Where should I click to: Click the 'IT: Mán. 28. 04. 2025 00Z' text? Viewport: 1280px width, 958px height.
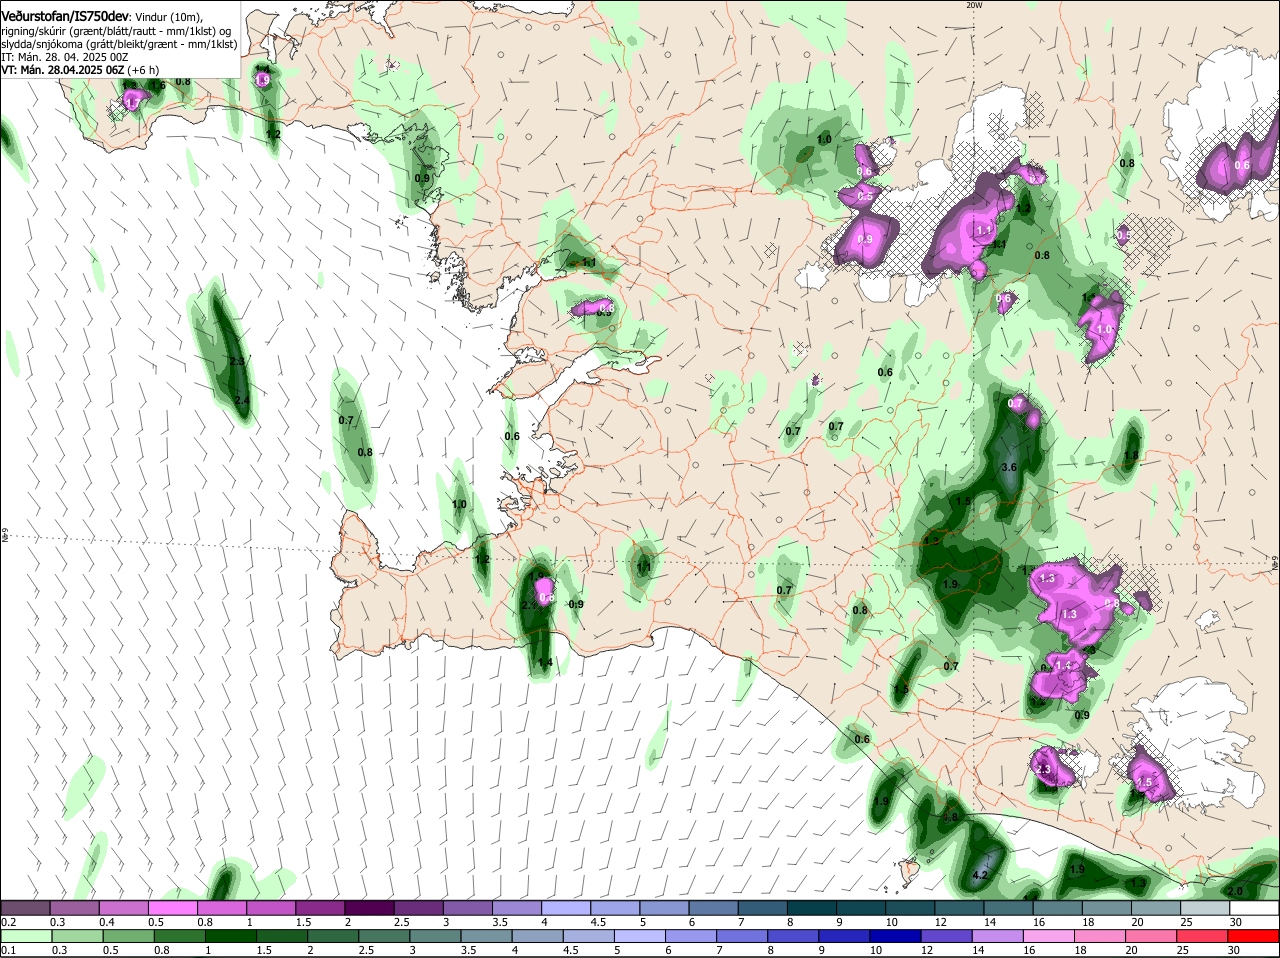[65, 57]
